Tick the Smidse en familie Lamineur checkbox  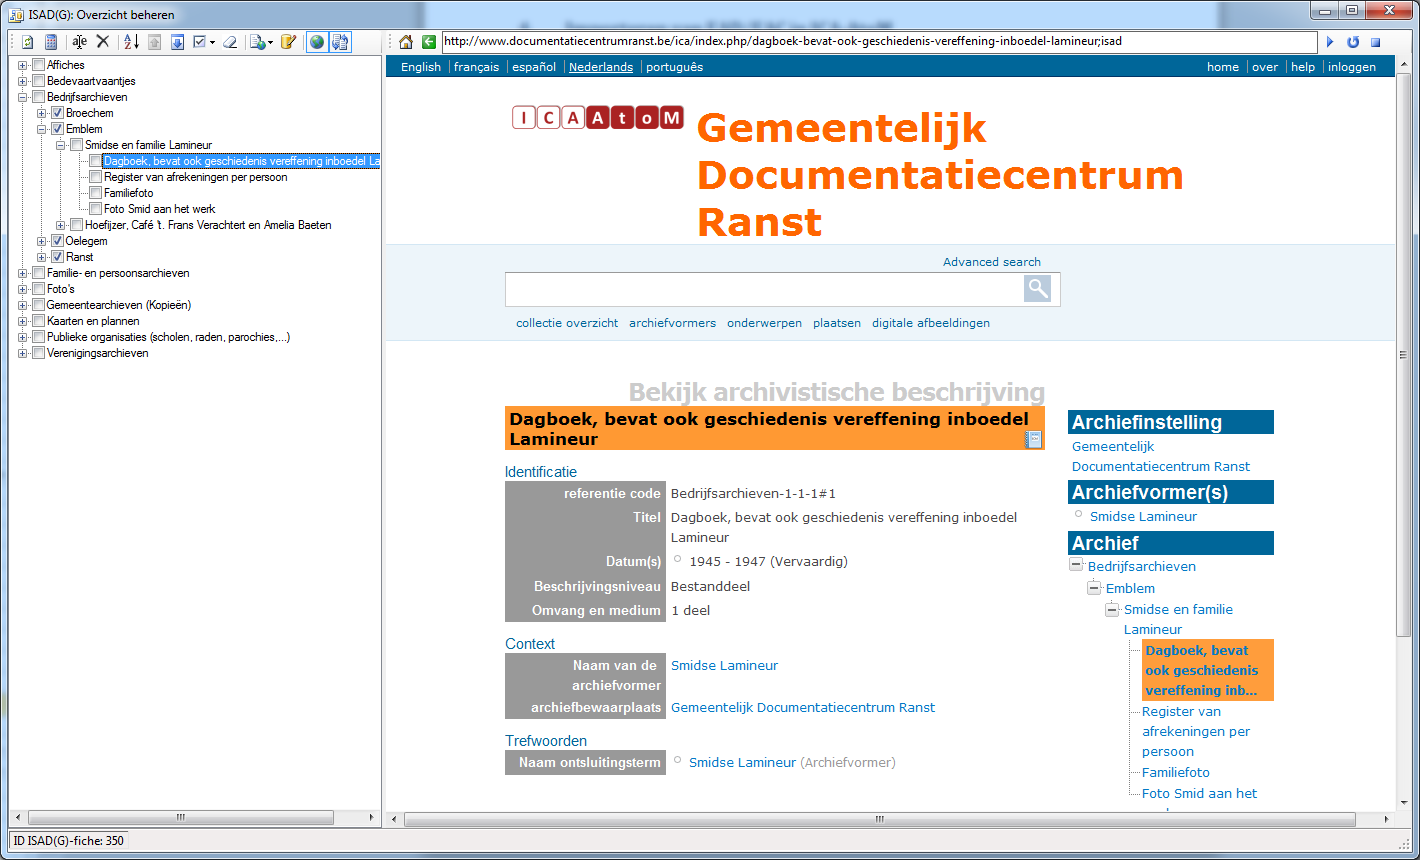tap(76, 145)
